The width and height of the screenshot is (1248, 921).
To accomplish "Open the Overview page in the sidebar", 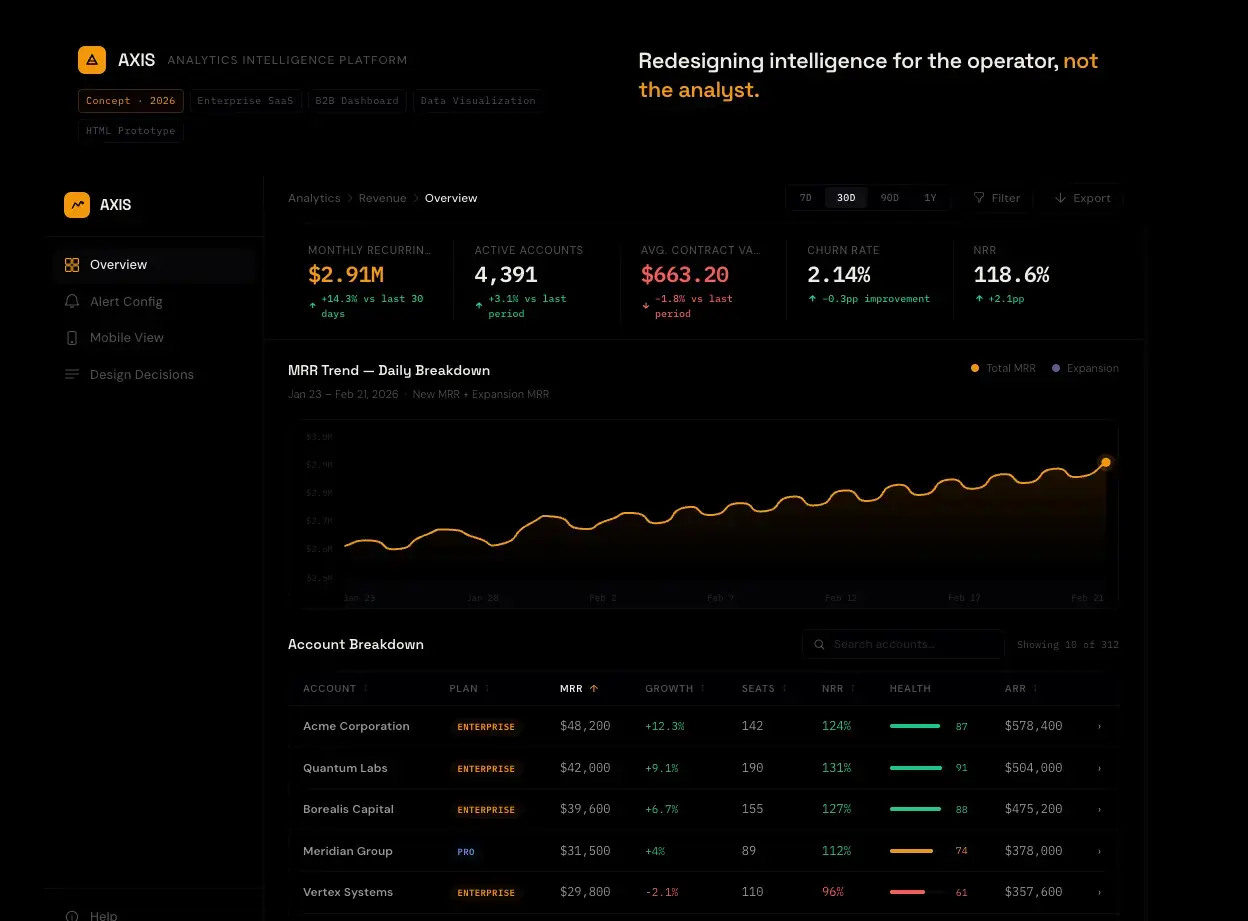I will 154,265.
